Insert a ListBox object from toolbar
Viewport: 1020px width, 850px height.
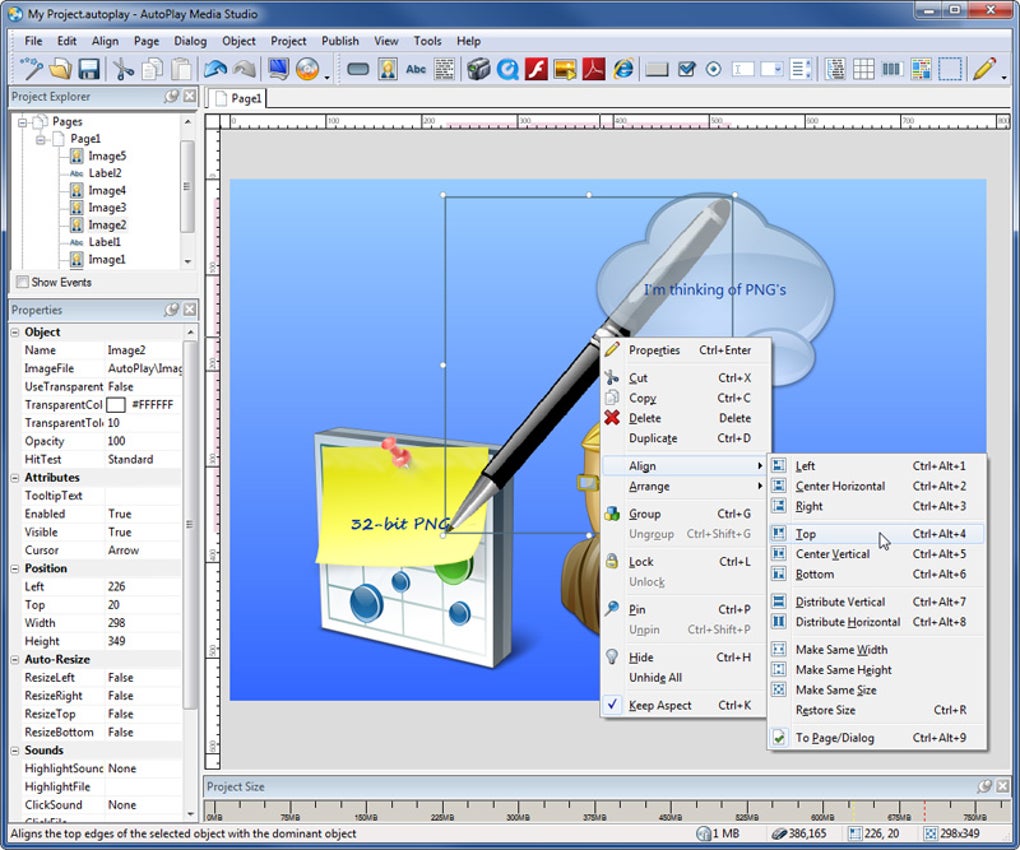coord(801,69)
